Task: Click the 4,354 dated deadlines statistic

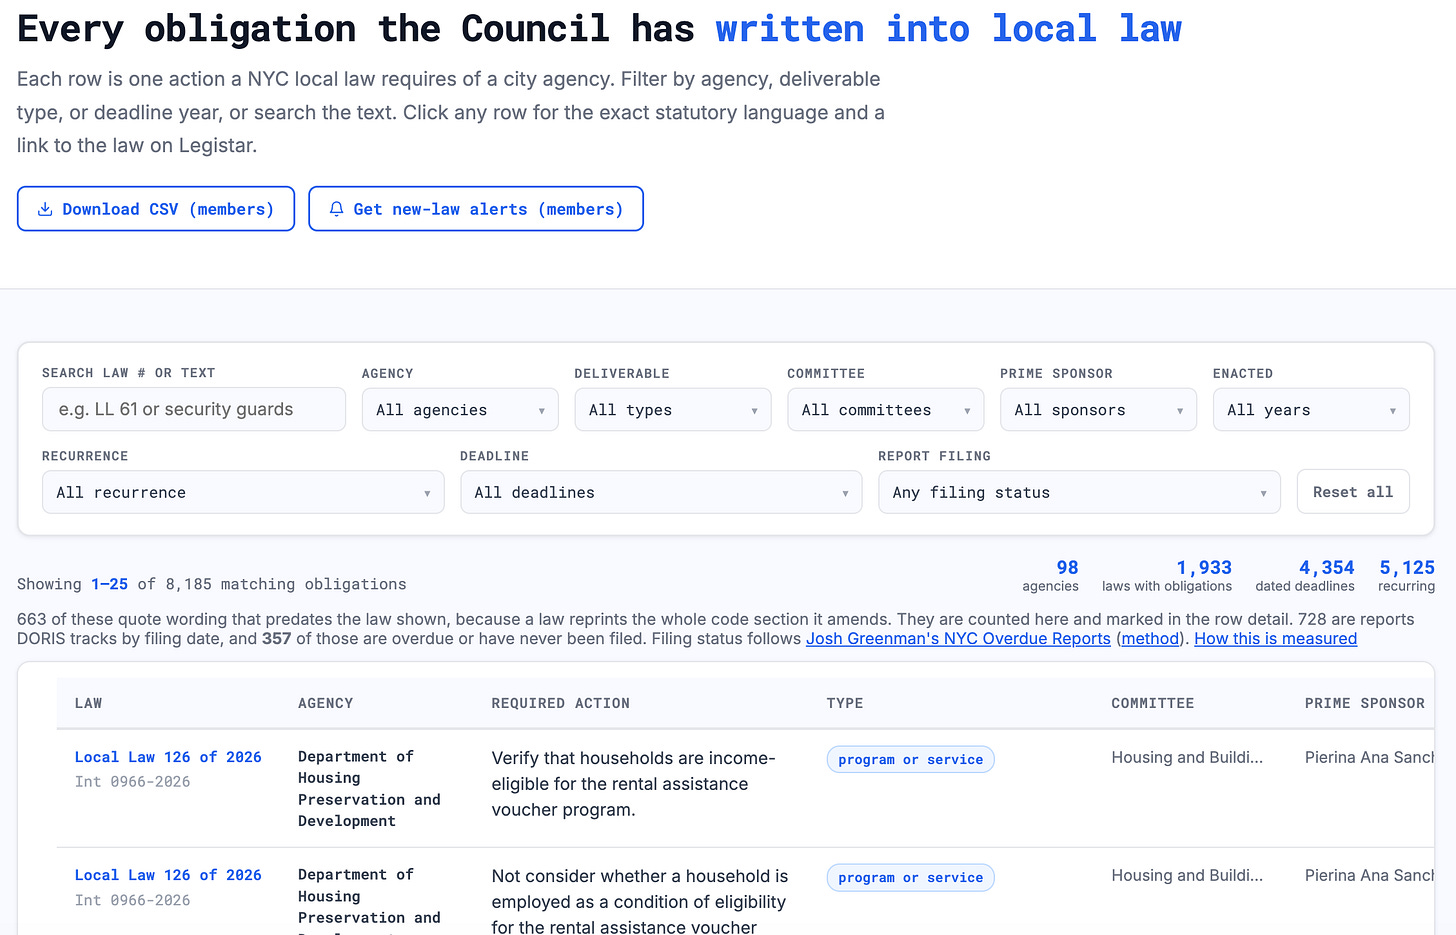Action: (x=1305, y=575)
